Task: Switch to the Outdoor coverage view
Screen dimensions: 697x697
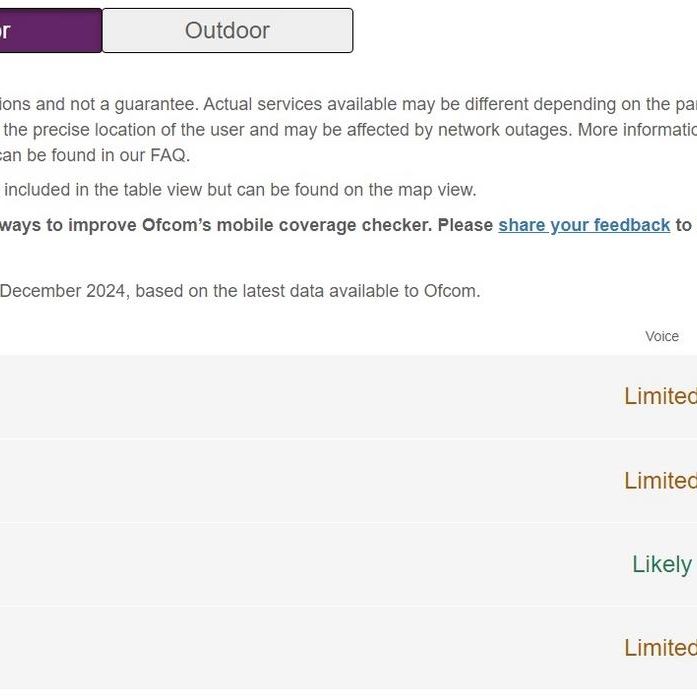Action: point(227,30)
